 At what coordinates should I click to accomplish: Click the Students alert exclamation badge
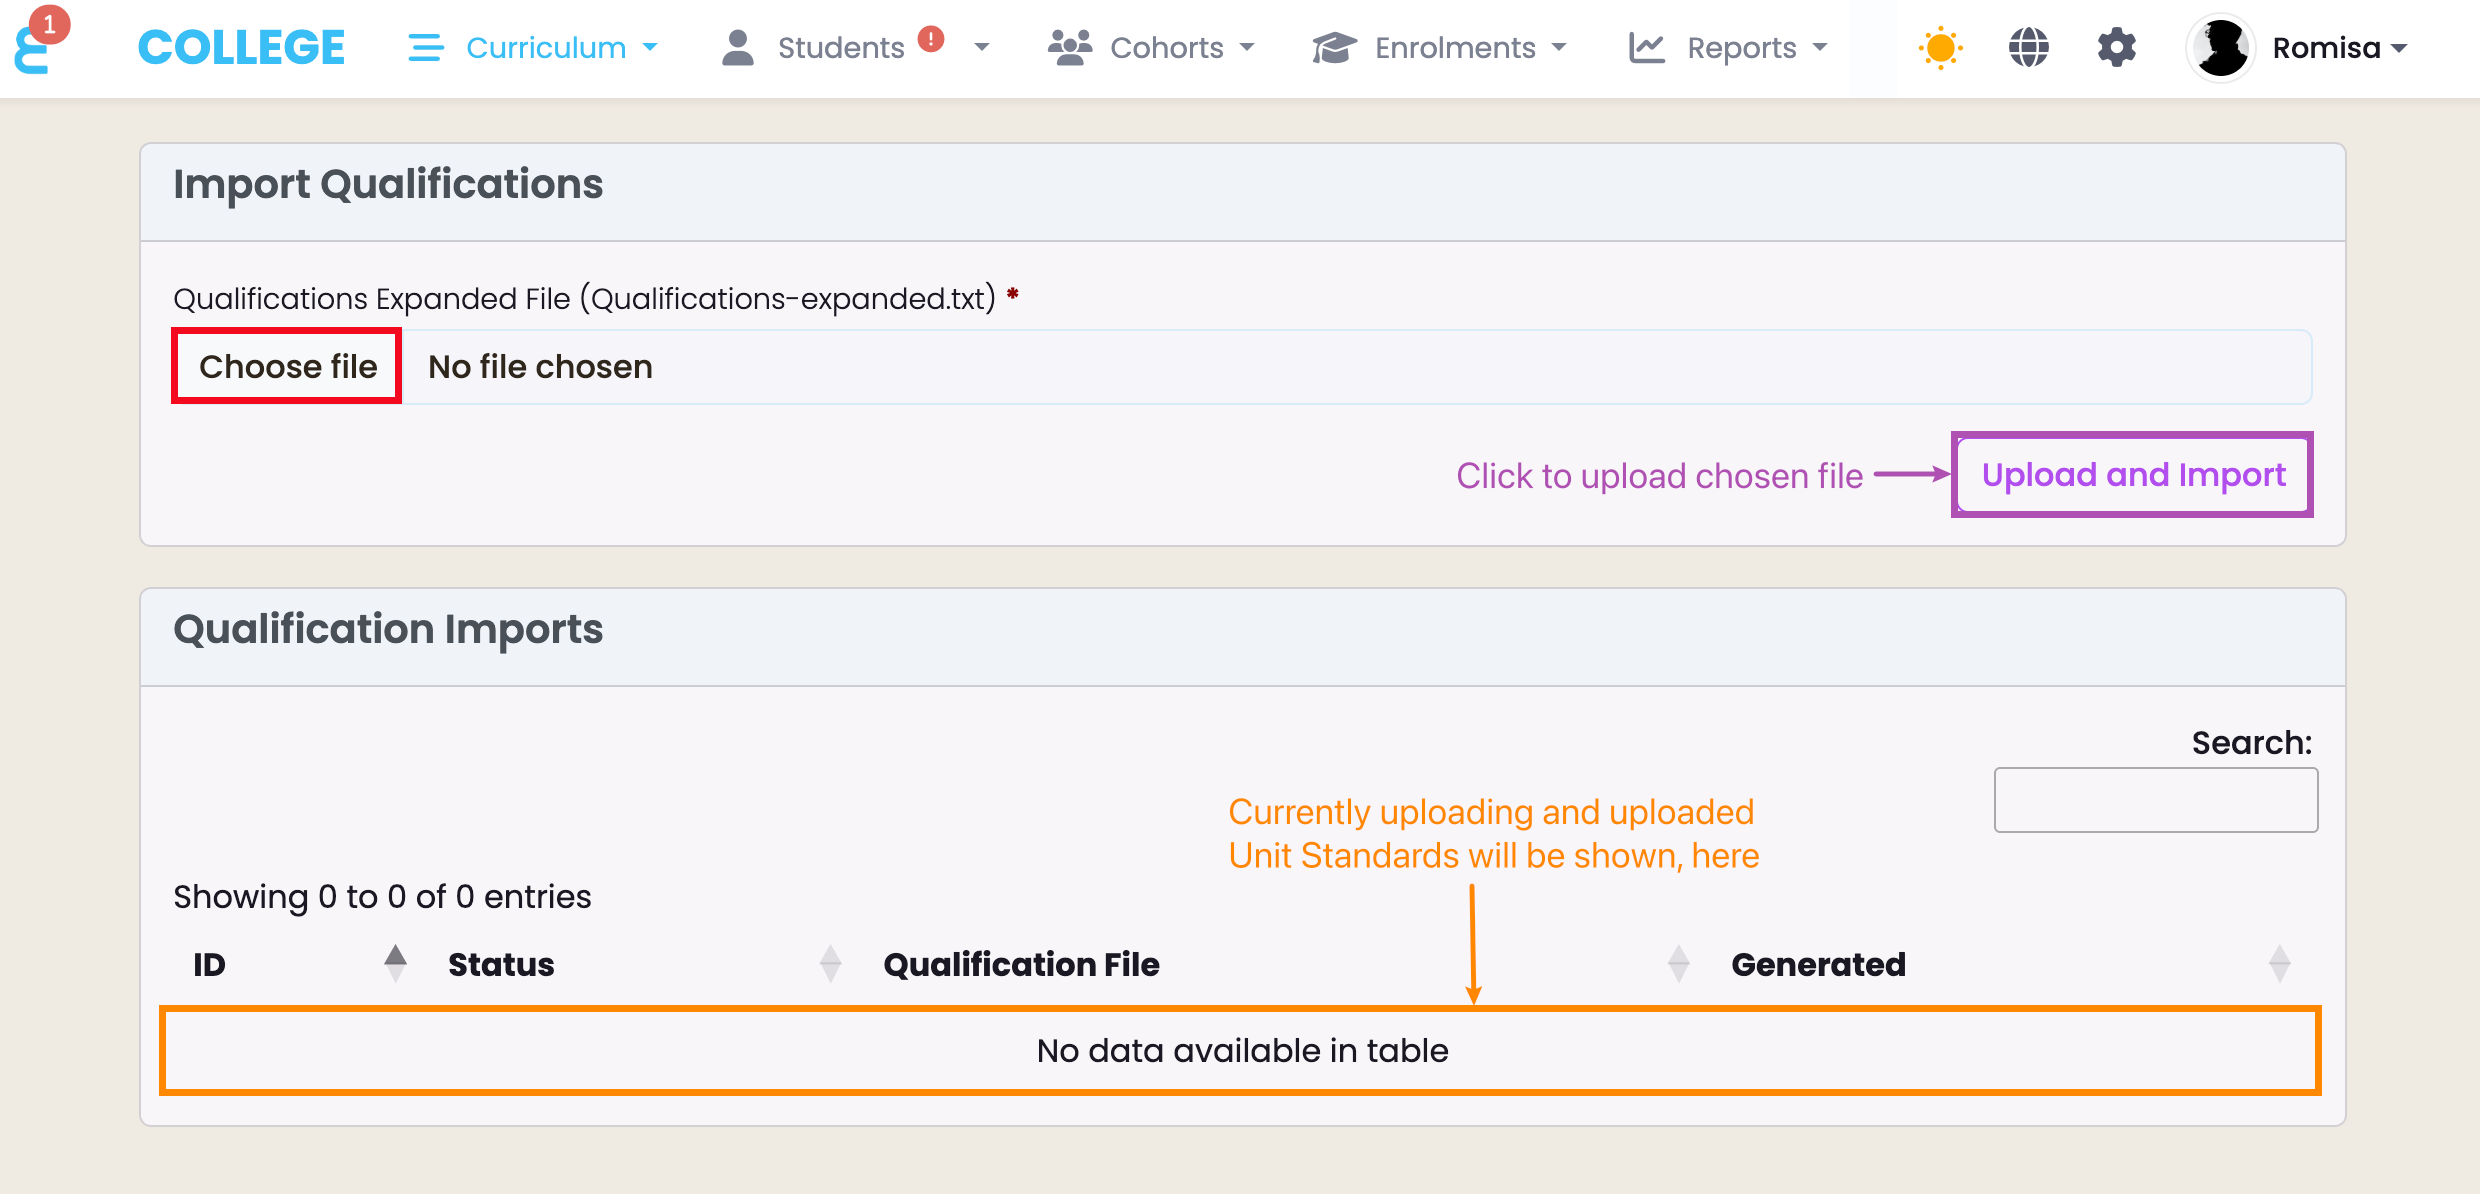[x=931, y=39]
